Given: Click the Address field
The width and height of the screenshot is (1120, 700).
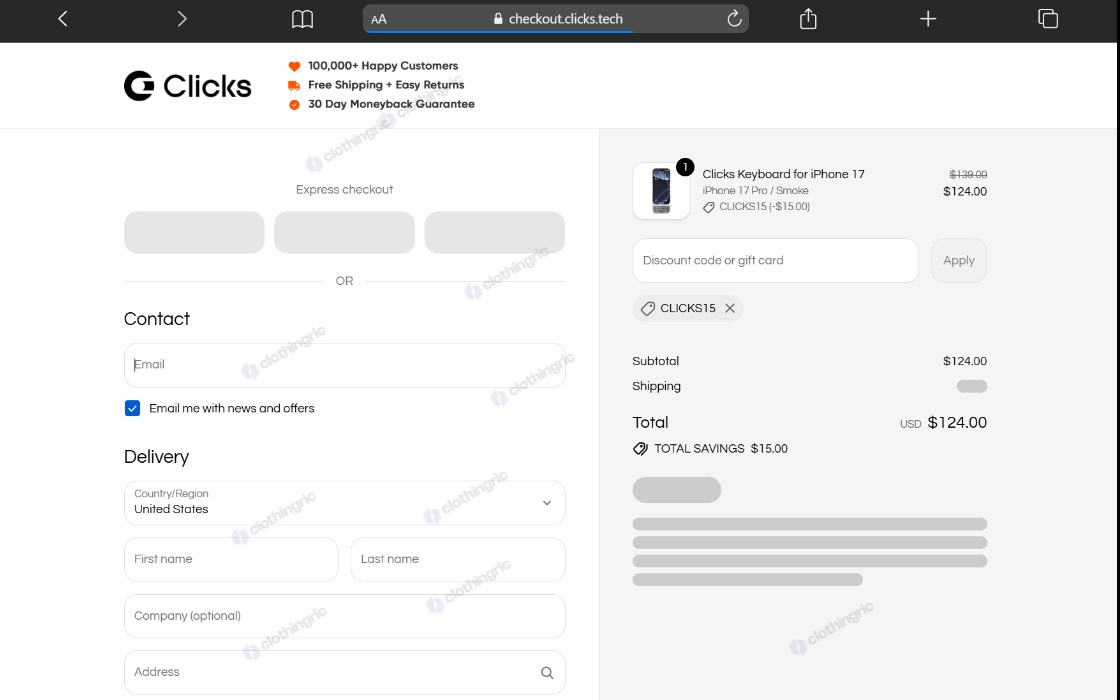Looking at the screenshot, I should pos(344,672).
